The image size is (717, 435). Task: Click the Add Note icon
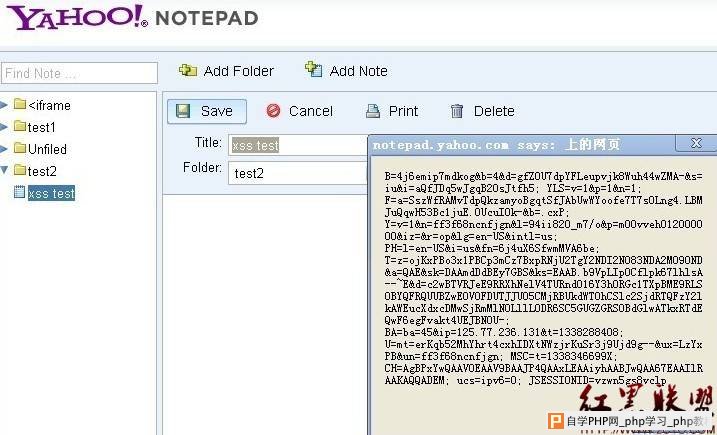coord(314,70)
